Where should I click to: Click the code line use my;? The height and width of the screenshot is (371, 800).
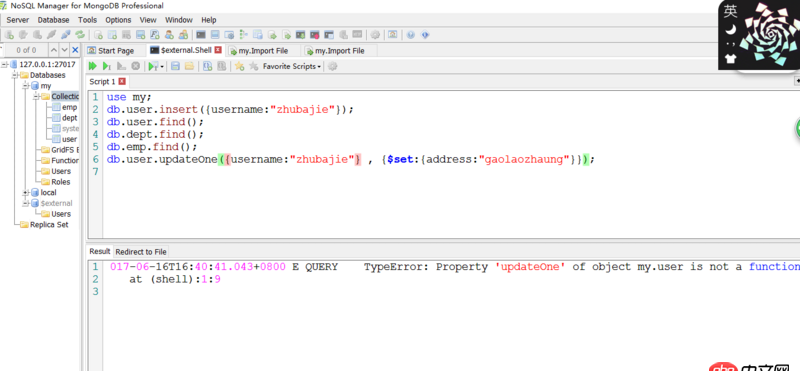pos(130,97)
